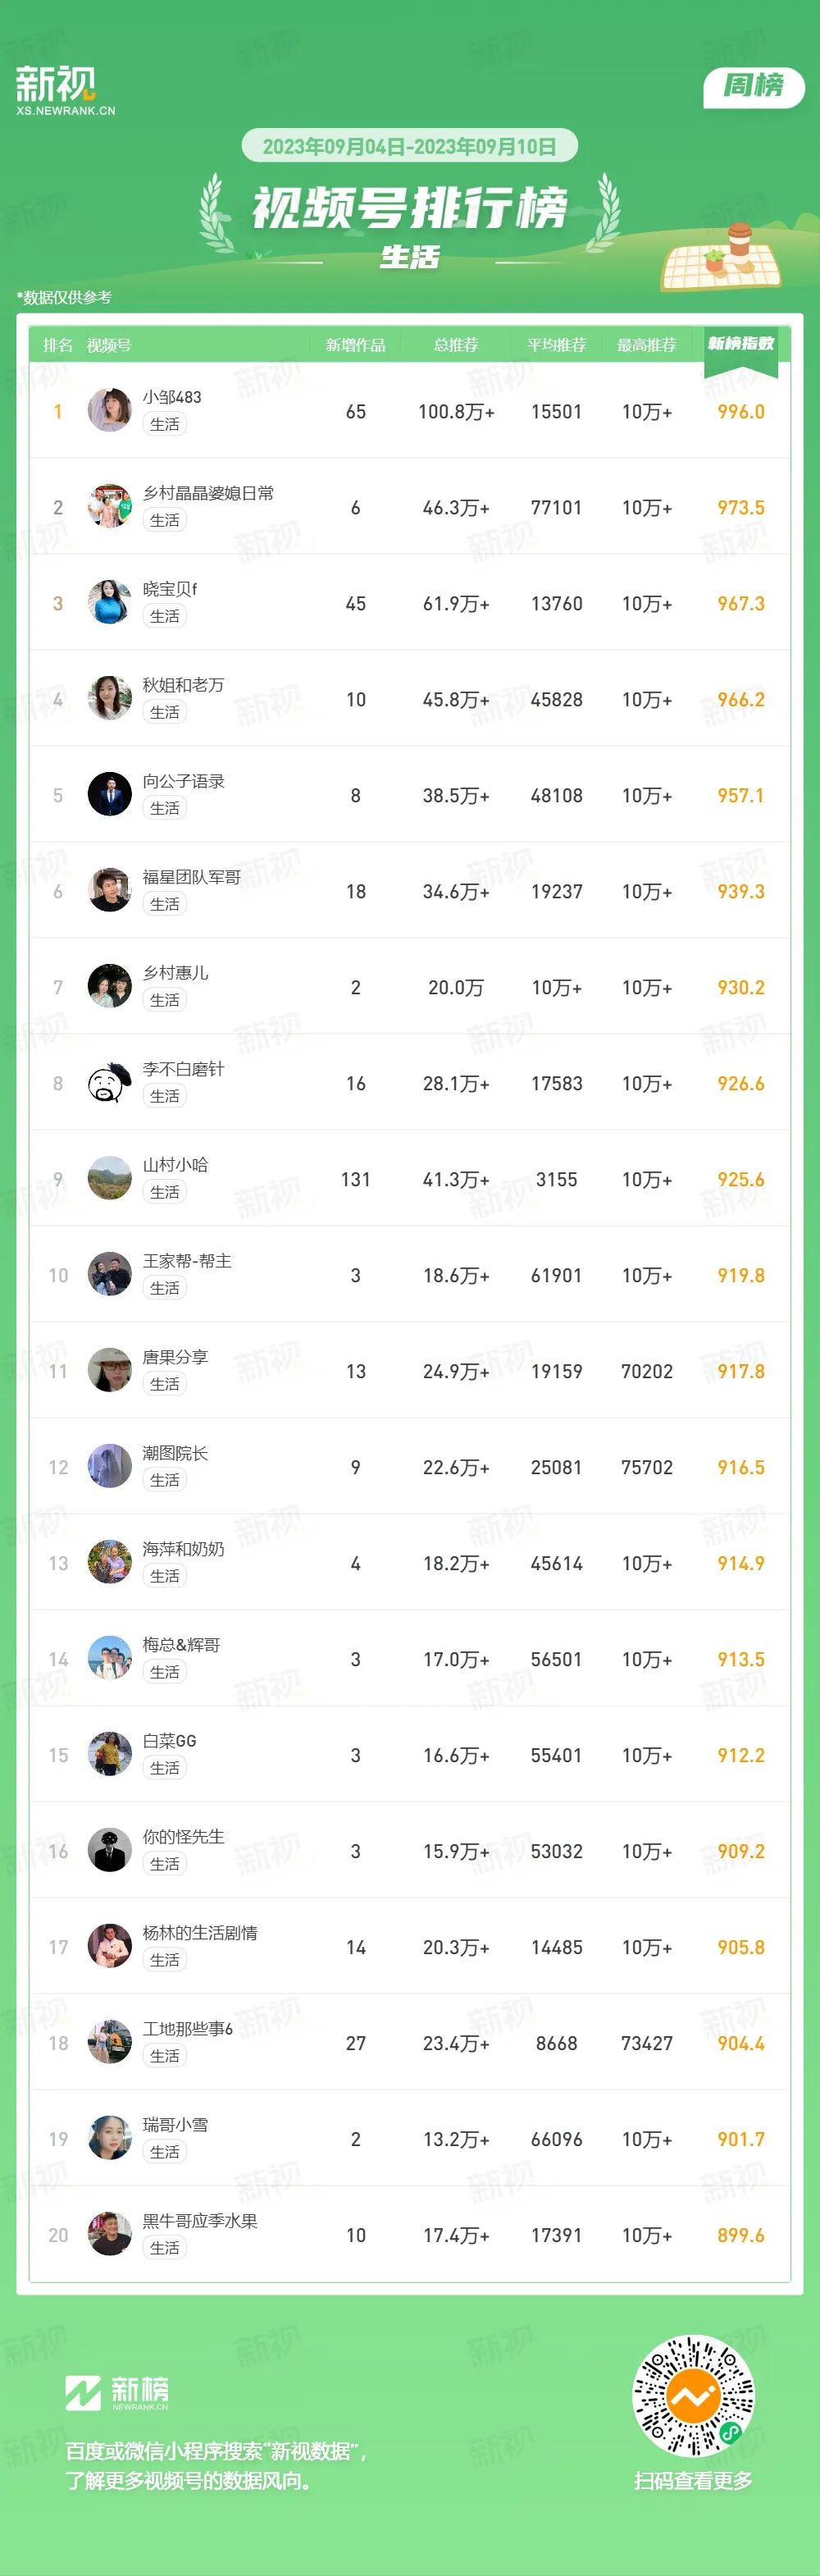Sort by 新榜指数 column header
820x2576 pixels.
click(741, 344)
